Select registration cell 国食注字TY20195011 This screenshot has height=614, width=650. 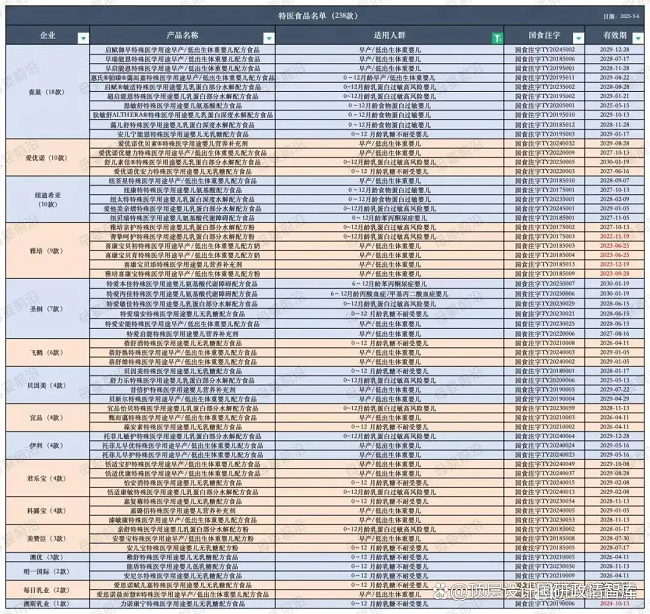(x=544, y=78)
